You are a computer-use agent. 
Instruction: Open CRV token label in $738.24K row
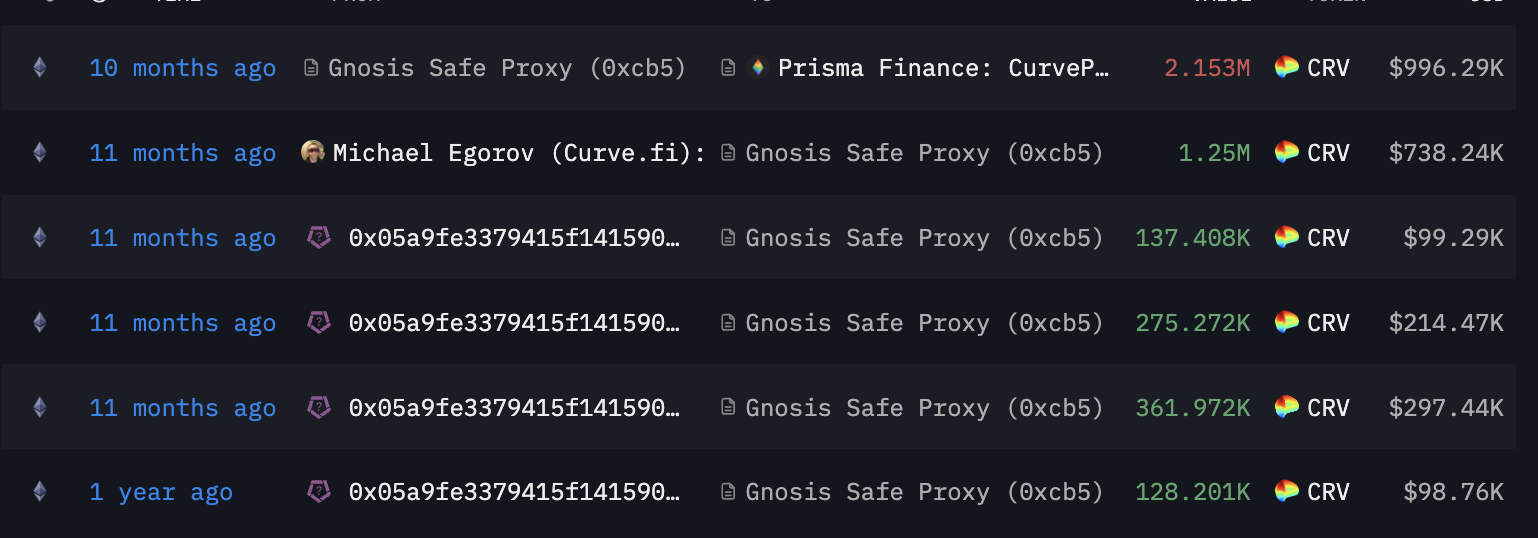click(x=1329, y=153)
